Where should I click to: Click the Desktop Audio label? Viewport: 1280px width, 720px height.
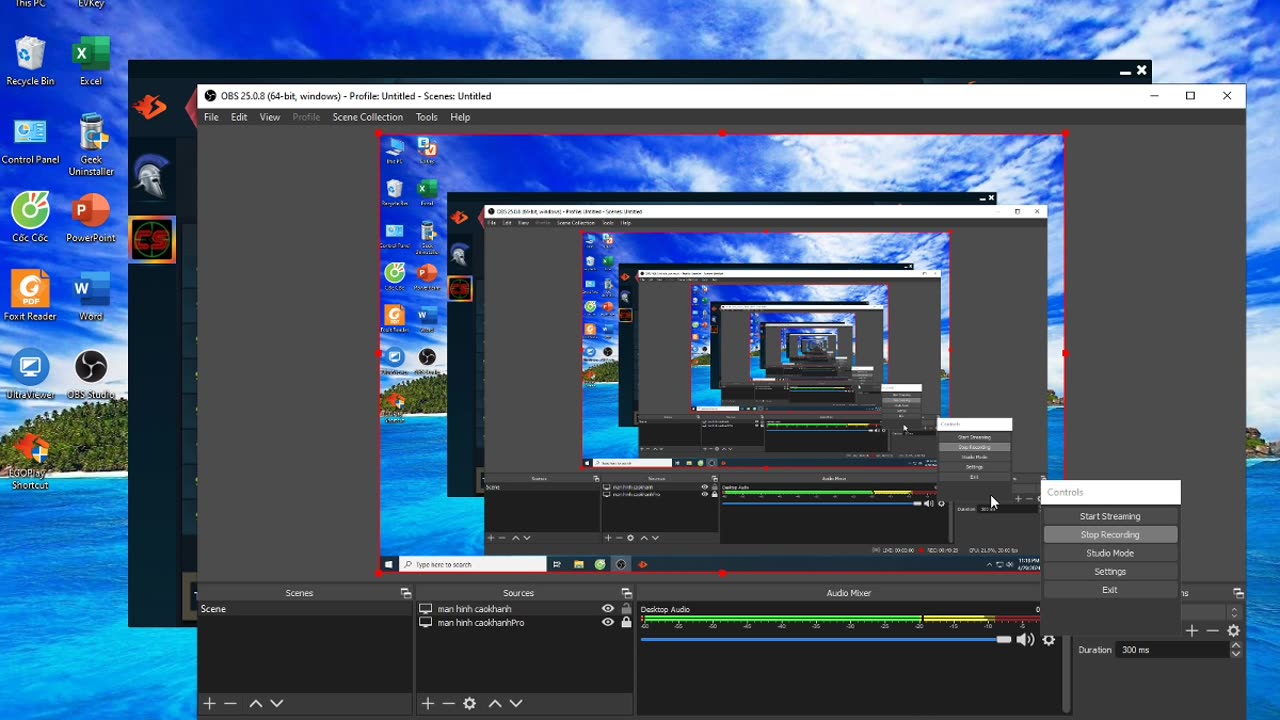(665, 610)
